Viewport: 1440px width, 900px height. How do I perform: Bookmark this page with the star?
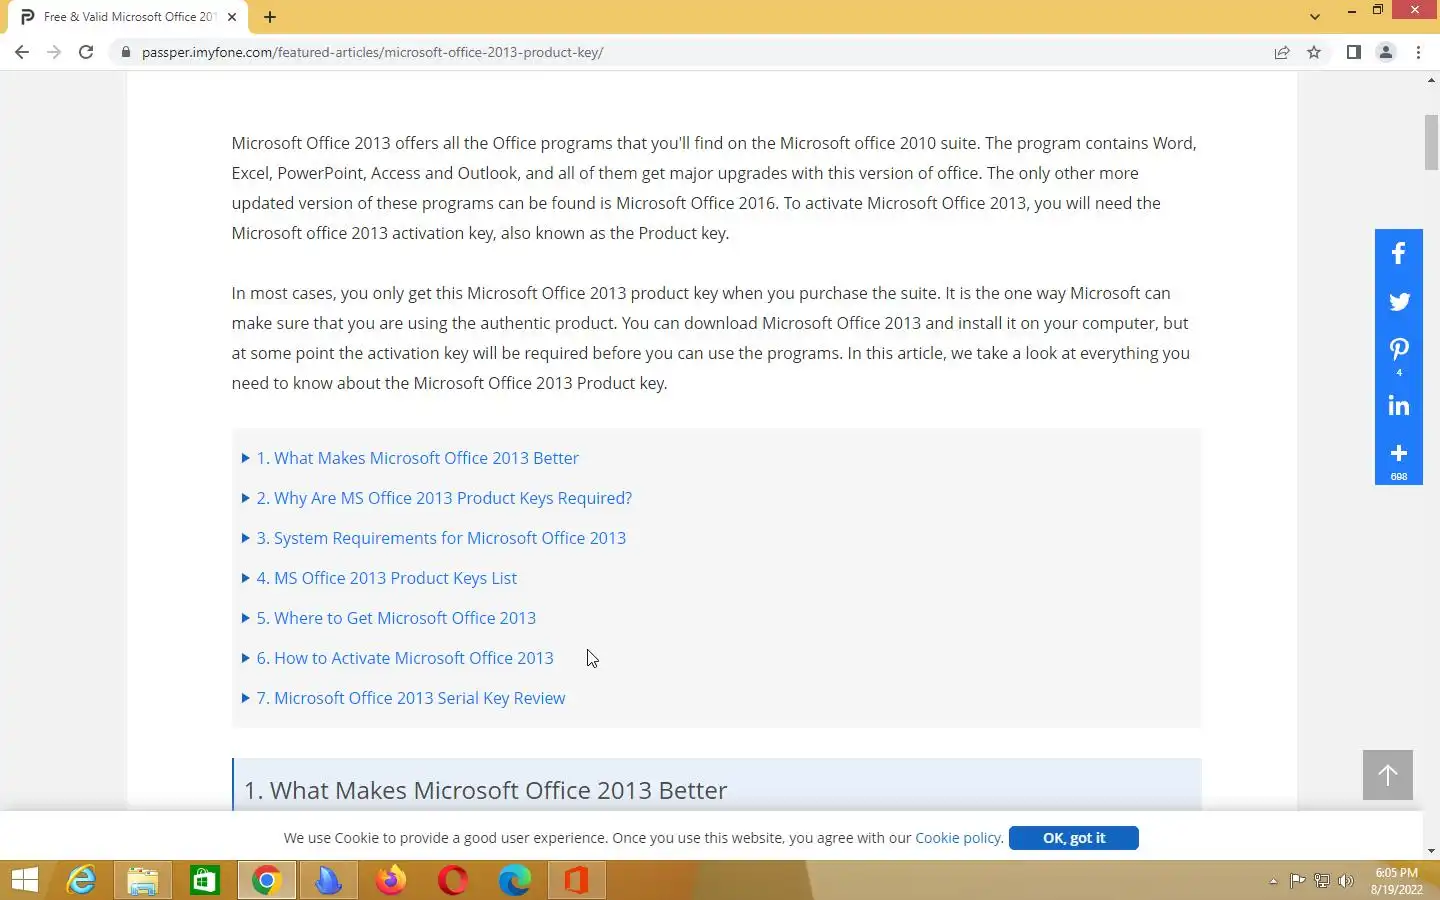pyautogui.click(x=1314, y=52)
